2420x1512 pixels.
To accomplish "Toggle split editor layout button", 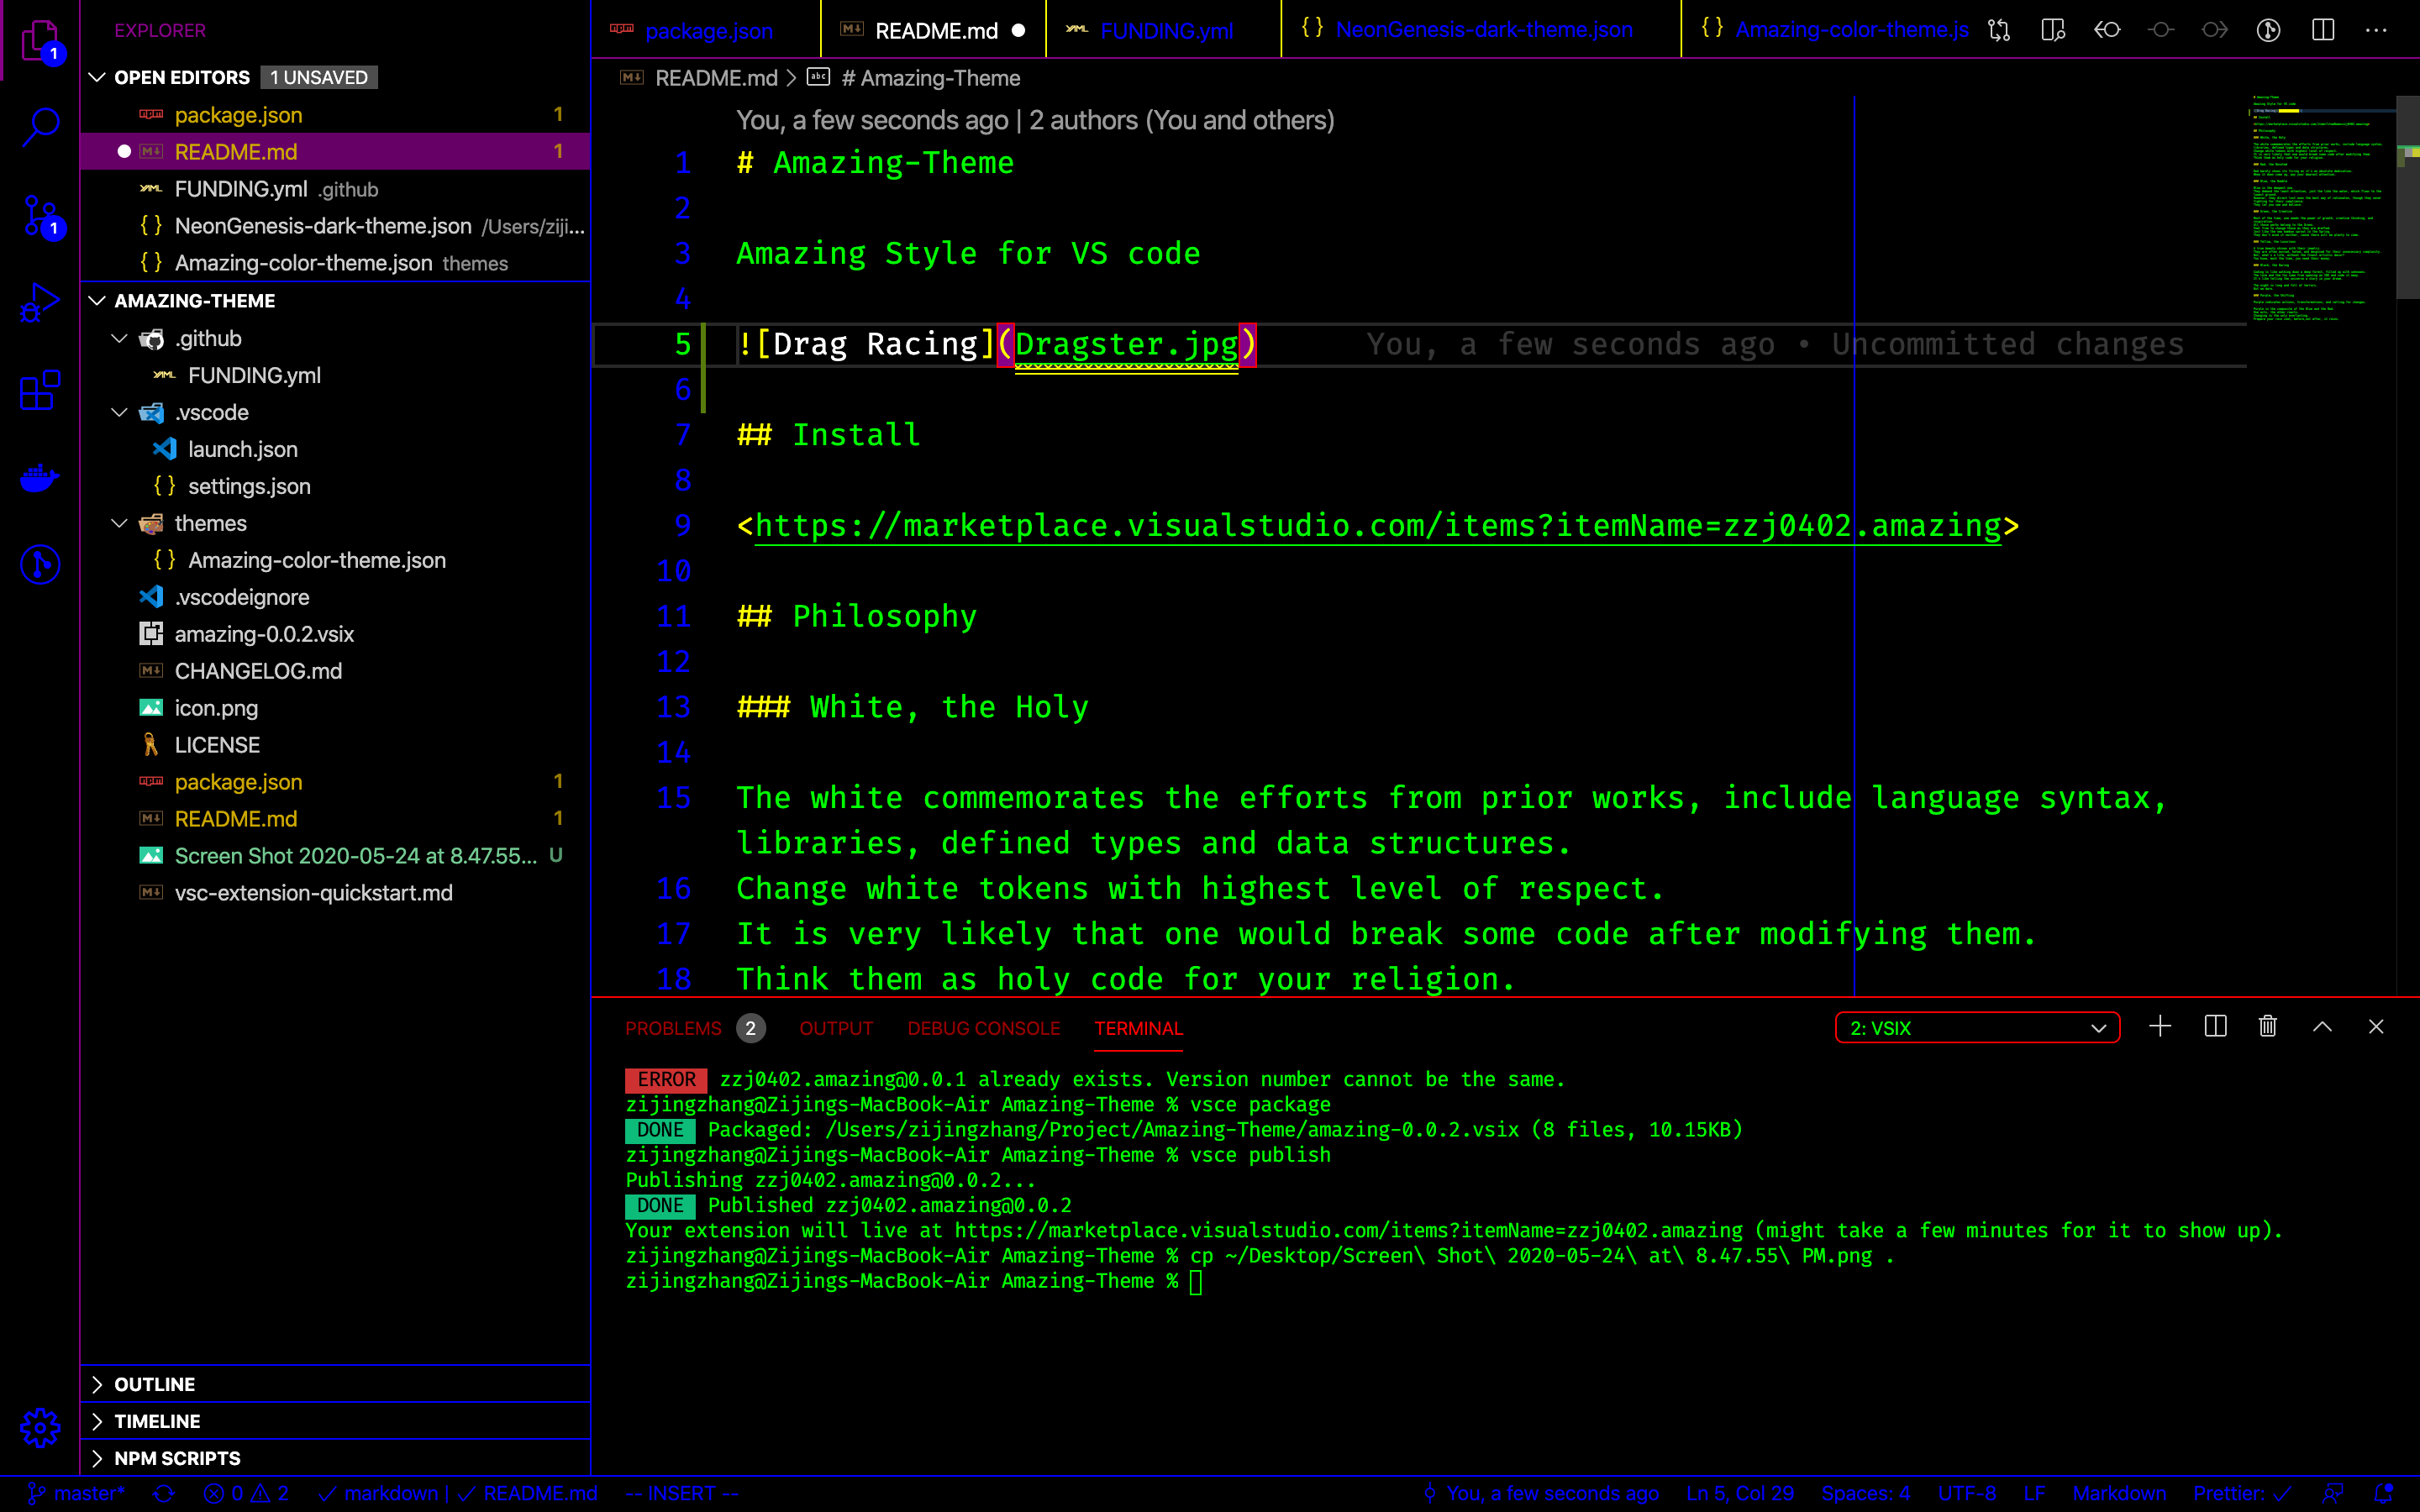I will [2323, 30].
